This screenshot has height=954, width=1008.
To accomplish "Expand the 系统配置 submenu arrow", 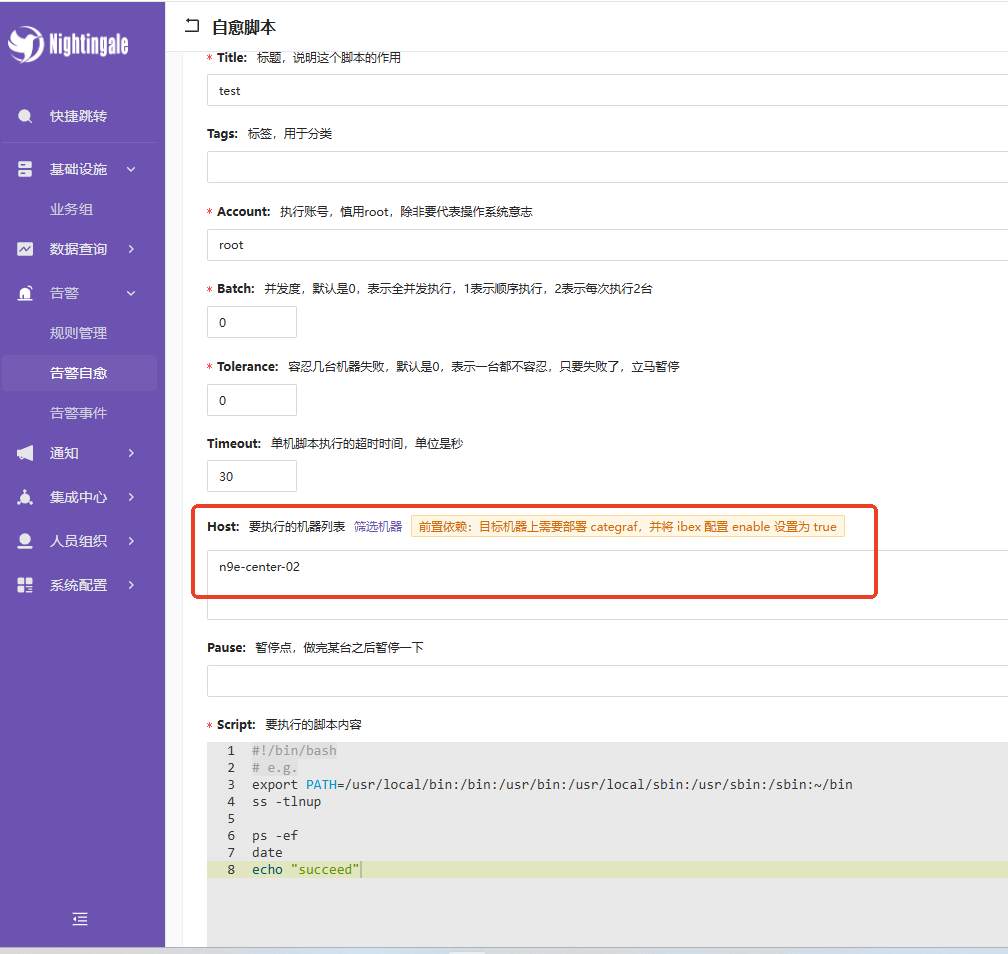I will [x=131, y=585].
